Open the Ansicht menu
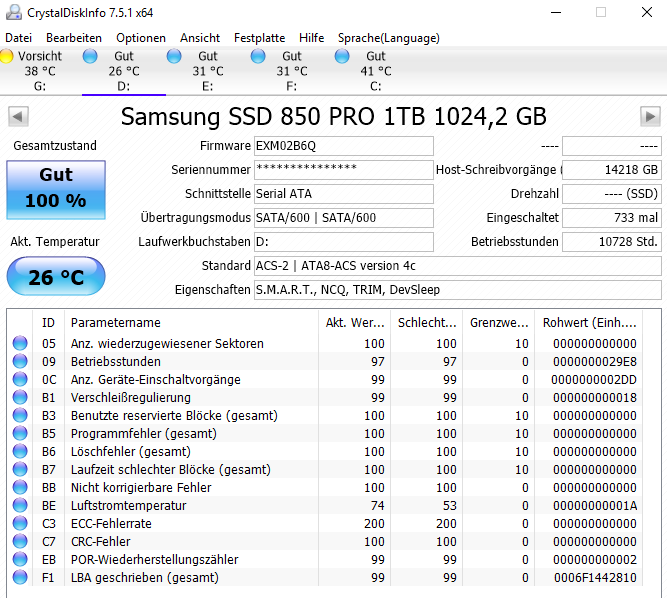The image size is (667, 598). [x=200, y=38]
